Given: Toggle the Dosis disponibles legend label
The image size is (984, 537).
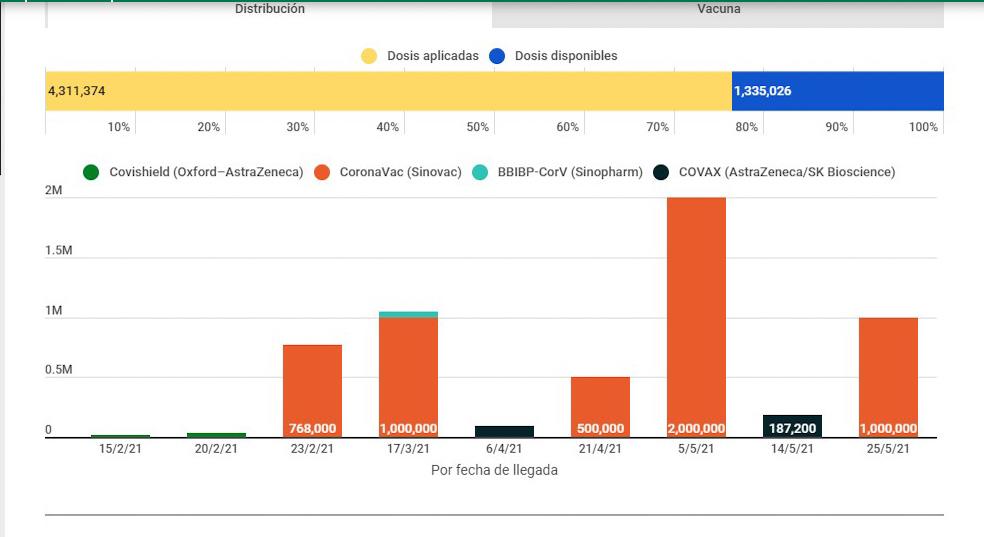Looking at the screenshot, I should click(x=565, y=56).
